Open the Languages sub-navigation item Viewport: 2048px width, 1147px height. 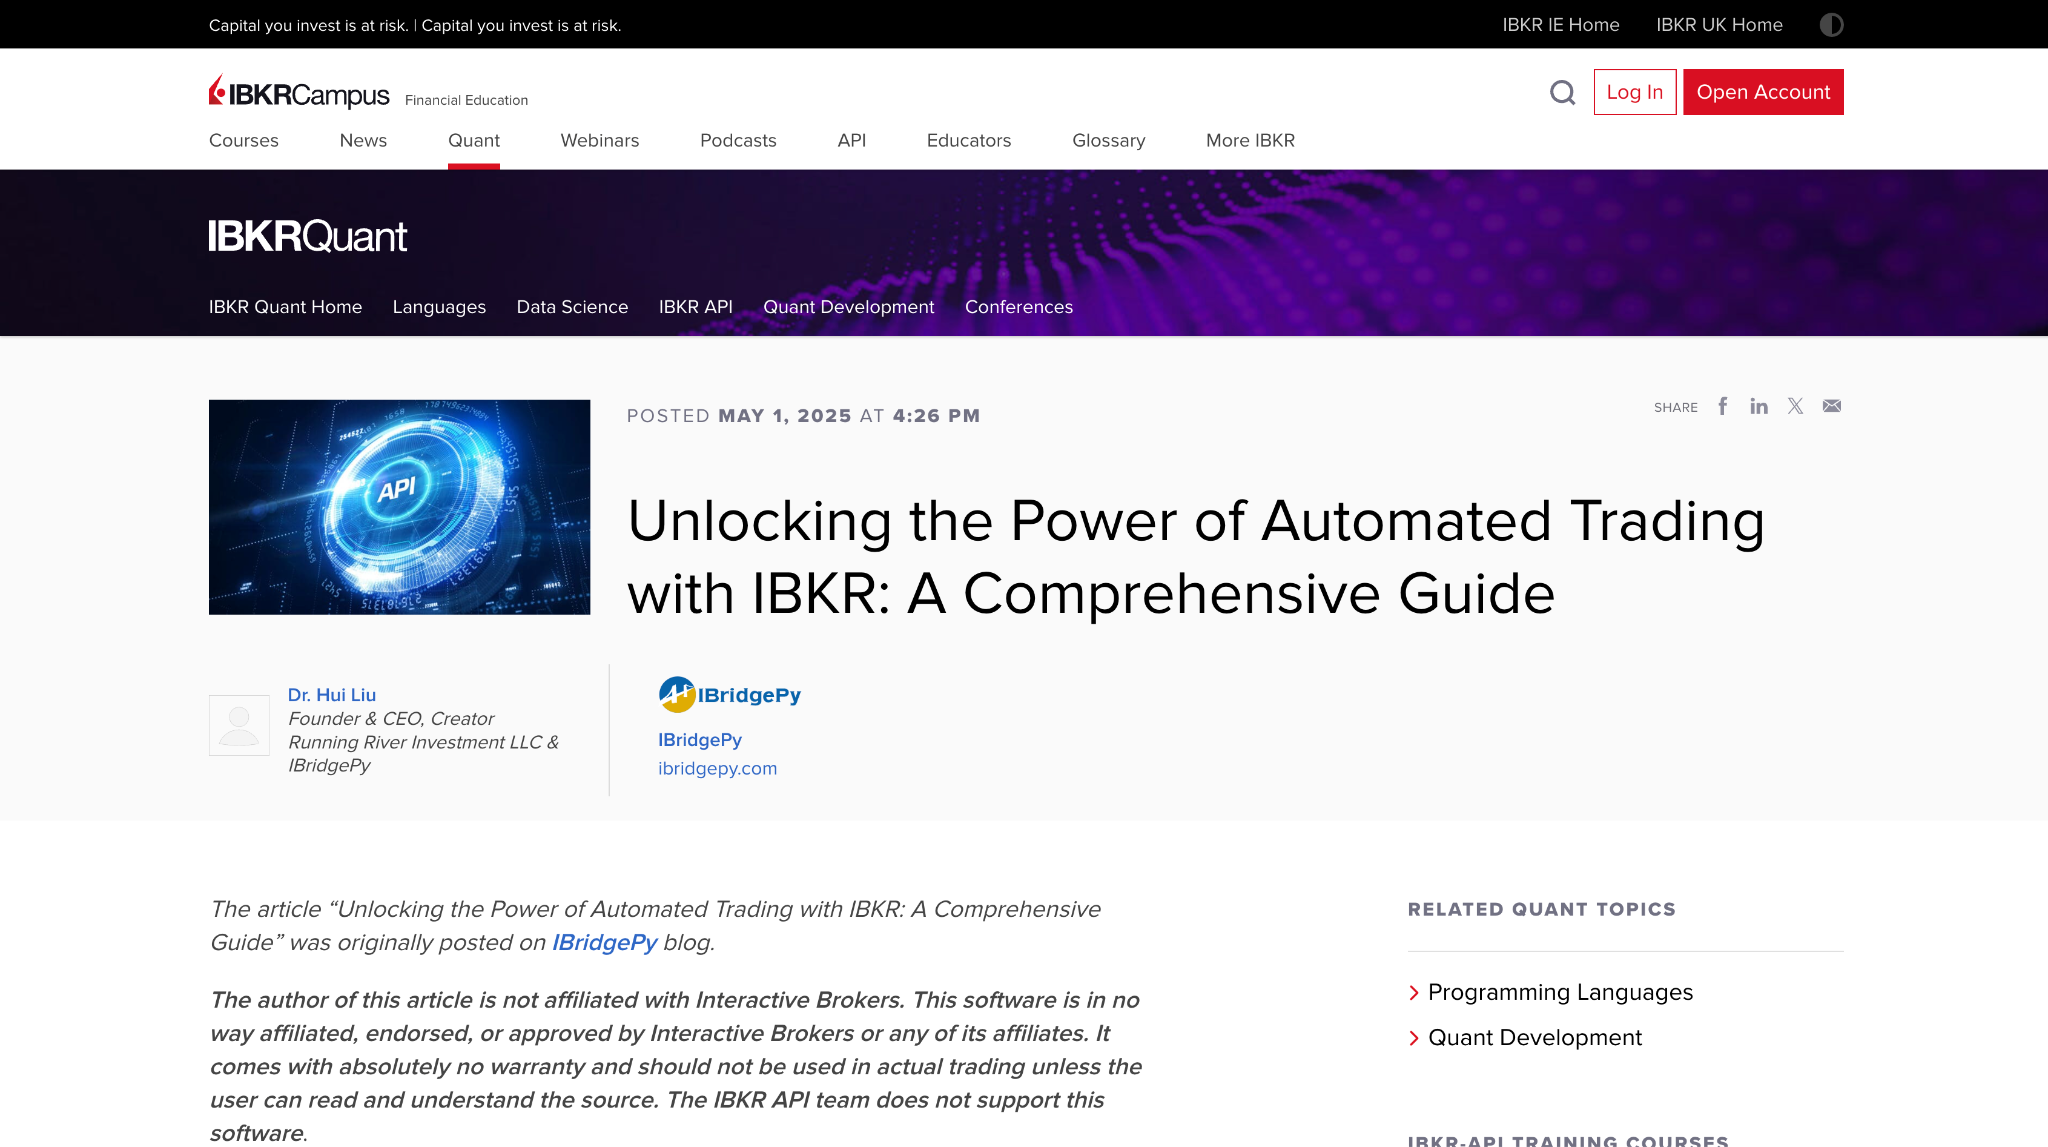pos(439,307)
